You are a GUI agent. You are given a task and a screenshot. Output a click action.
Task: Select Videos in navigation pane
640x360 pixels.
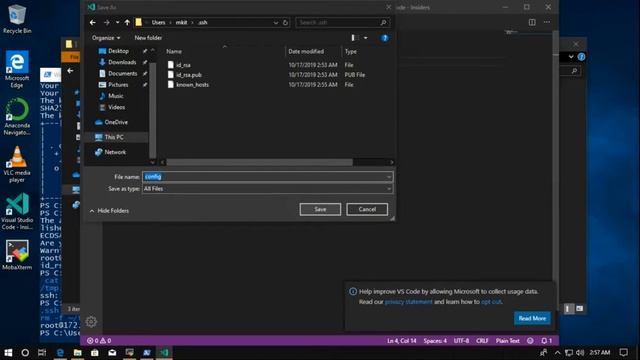[116, 107]
